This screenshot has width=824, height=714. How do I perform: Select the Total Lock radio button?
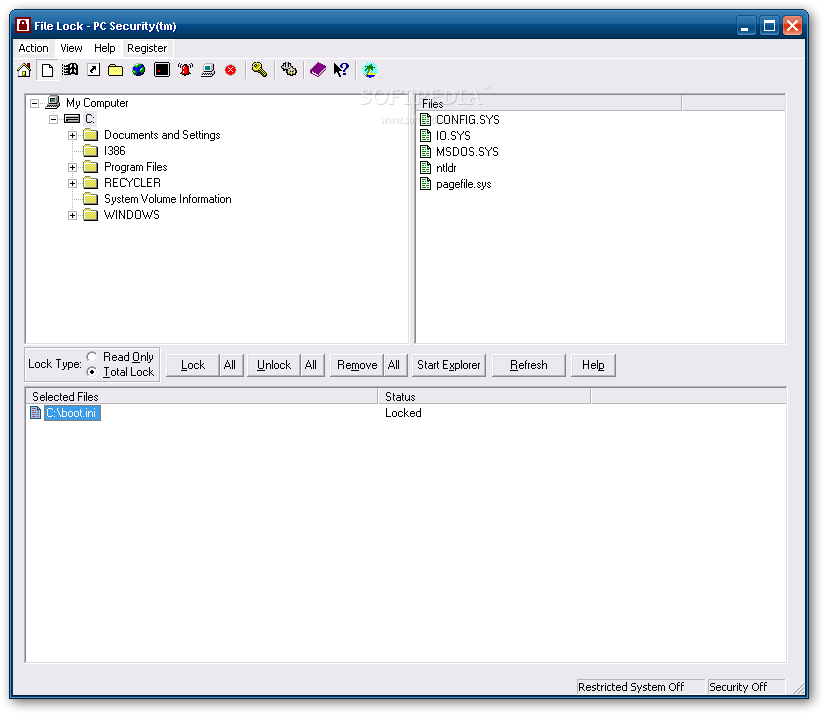click(x=91, y=371)
